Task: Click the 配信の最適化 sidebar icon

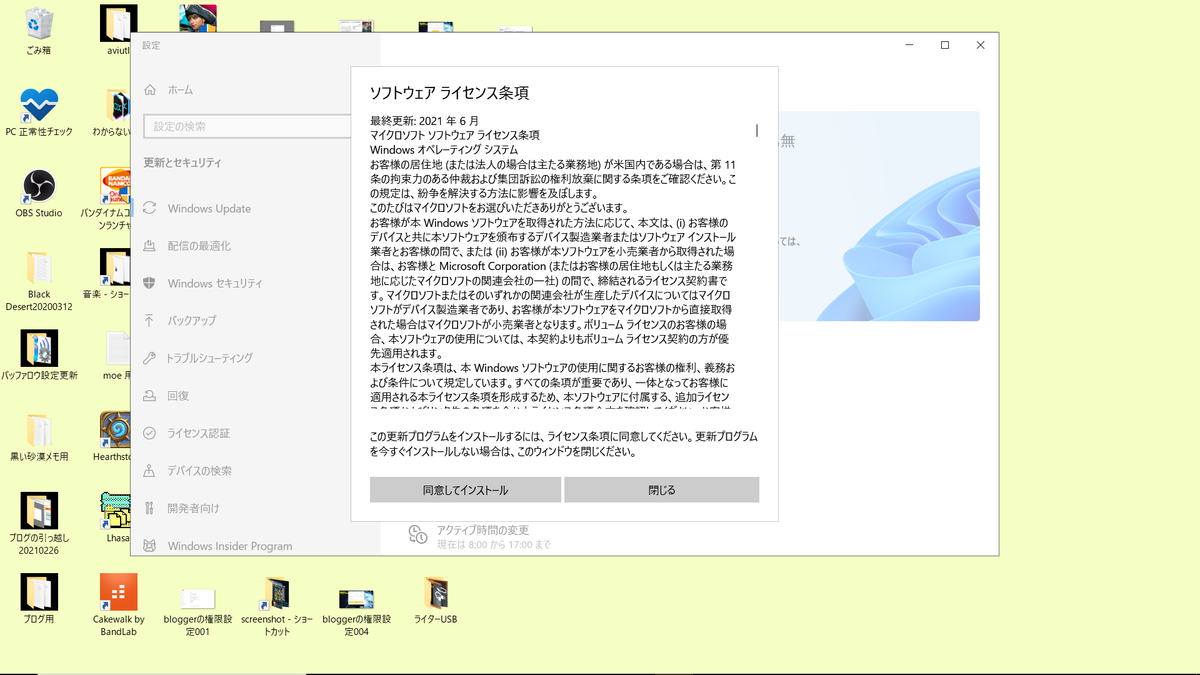Action: pyautogui.click(x=150, y=245)
